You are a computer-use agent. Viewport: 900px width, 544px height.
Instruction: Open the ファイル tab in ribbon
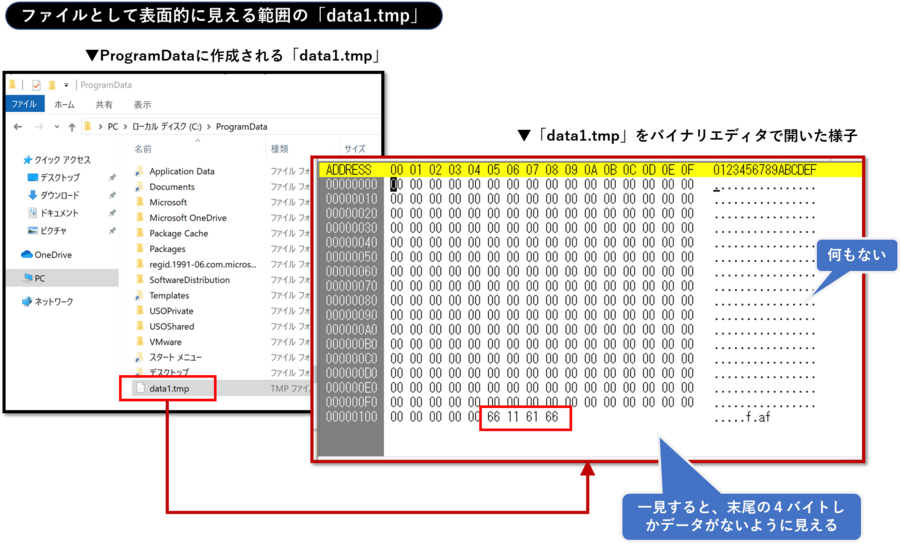(23, 104)
